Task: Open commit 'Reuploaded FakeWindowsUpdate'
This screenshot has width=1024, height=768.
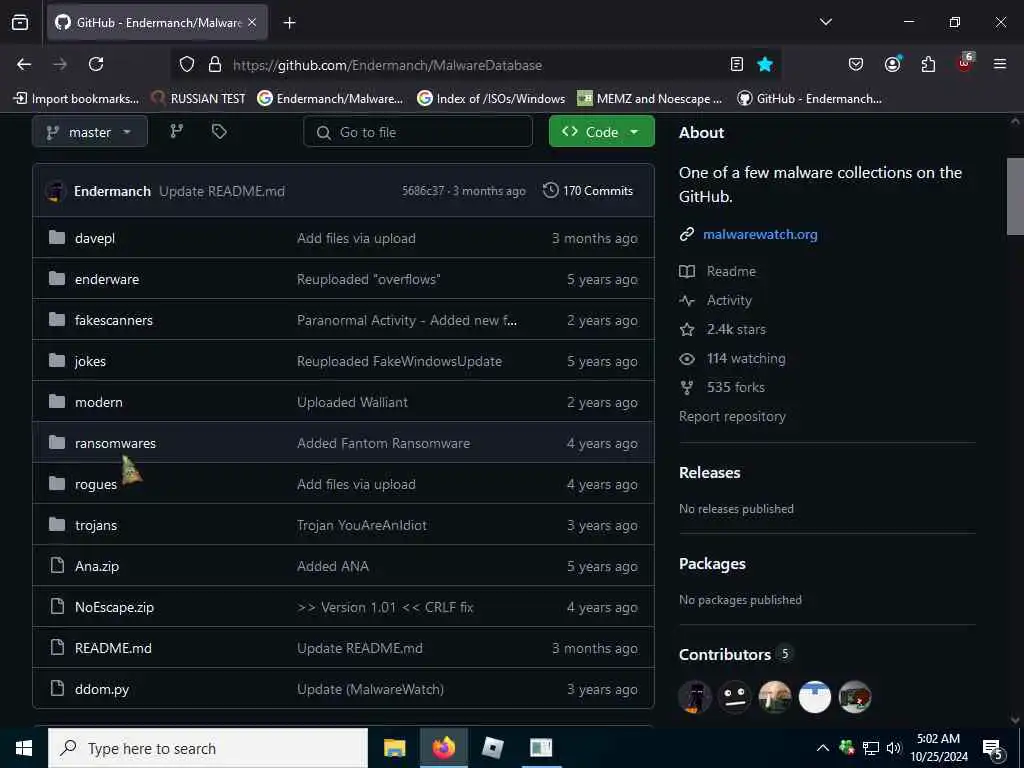Action: pos(399,362)
